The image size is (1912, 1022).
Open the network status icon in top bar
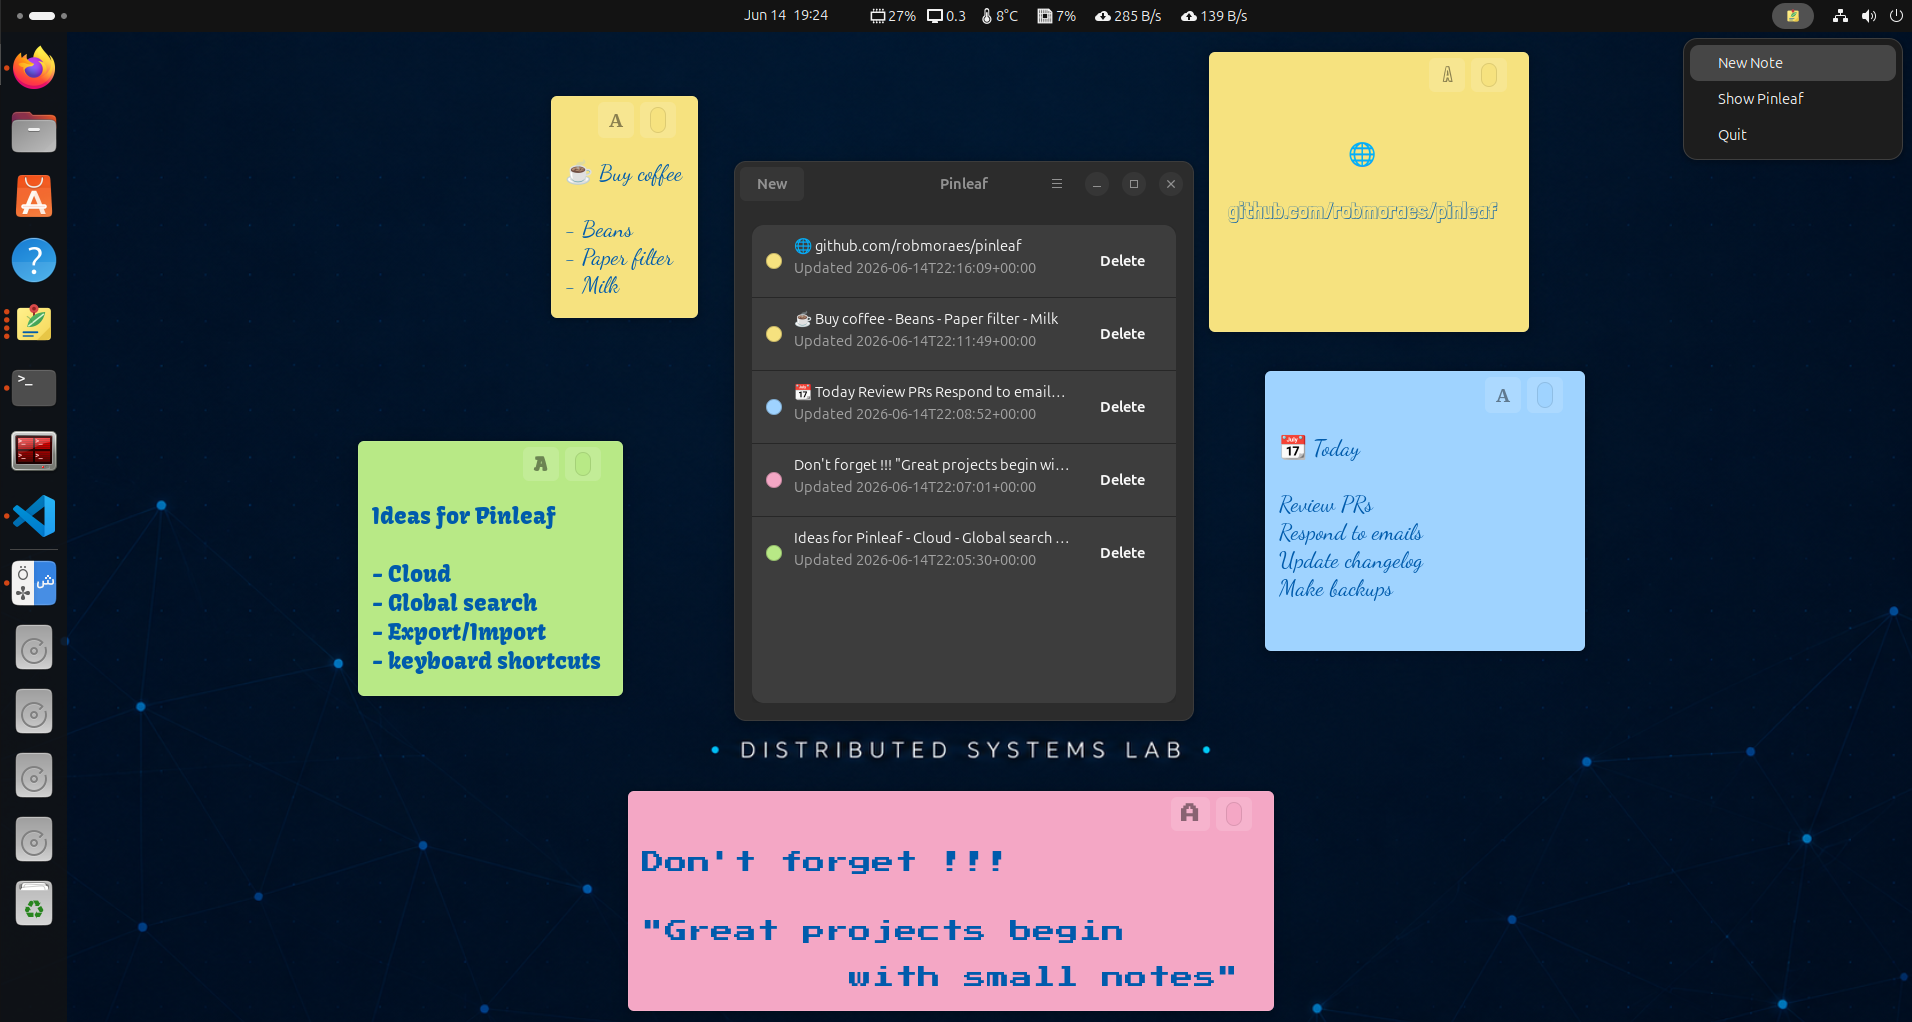[1840, 16]
